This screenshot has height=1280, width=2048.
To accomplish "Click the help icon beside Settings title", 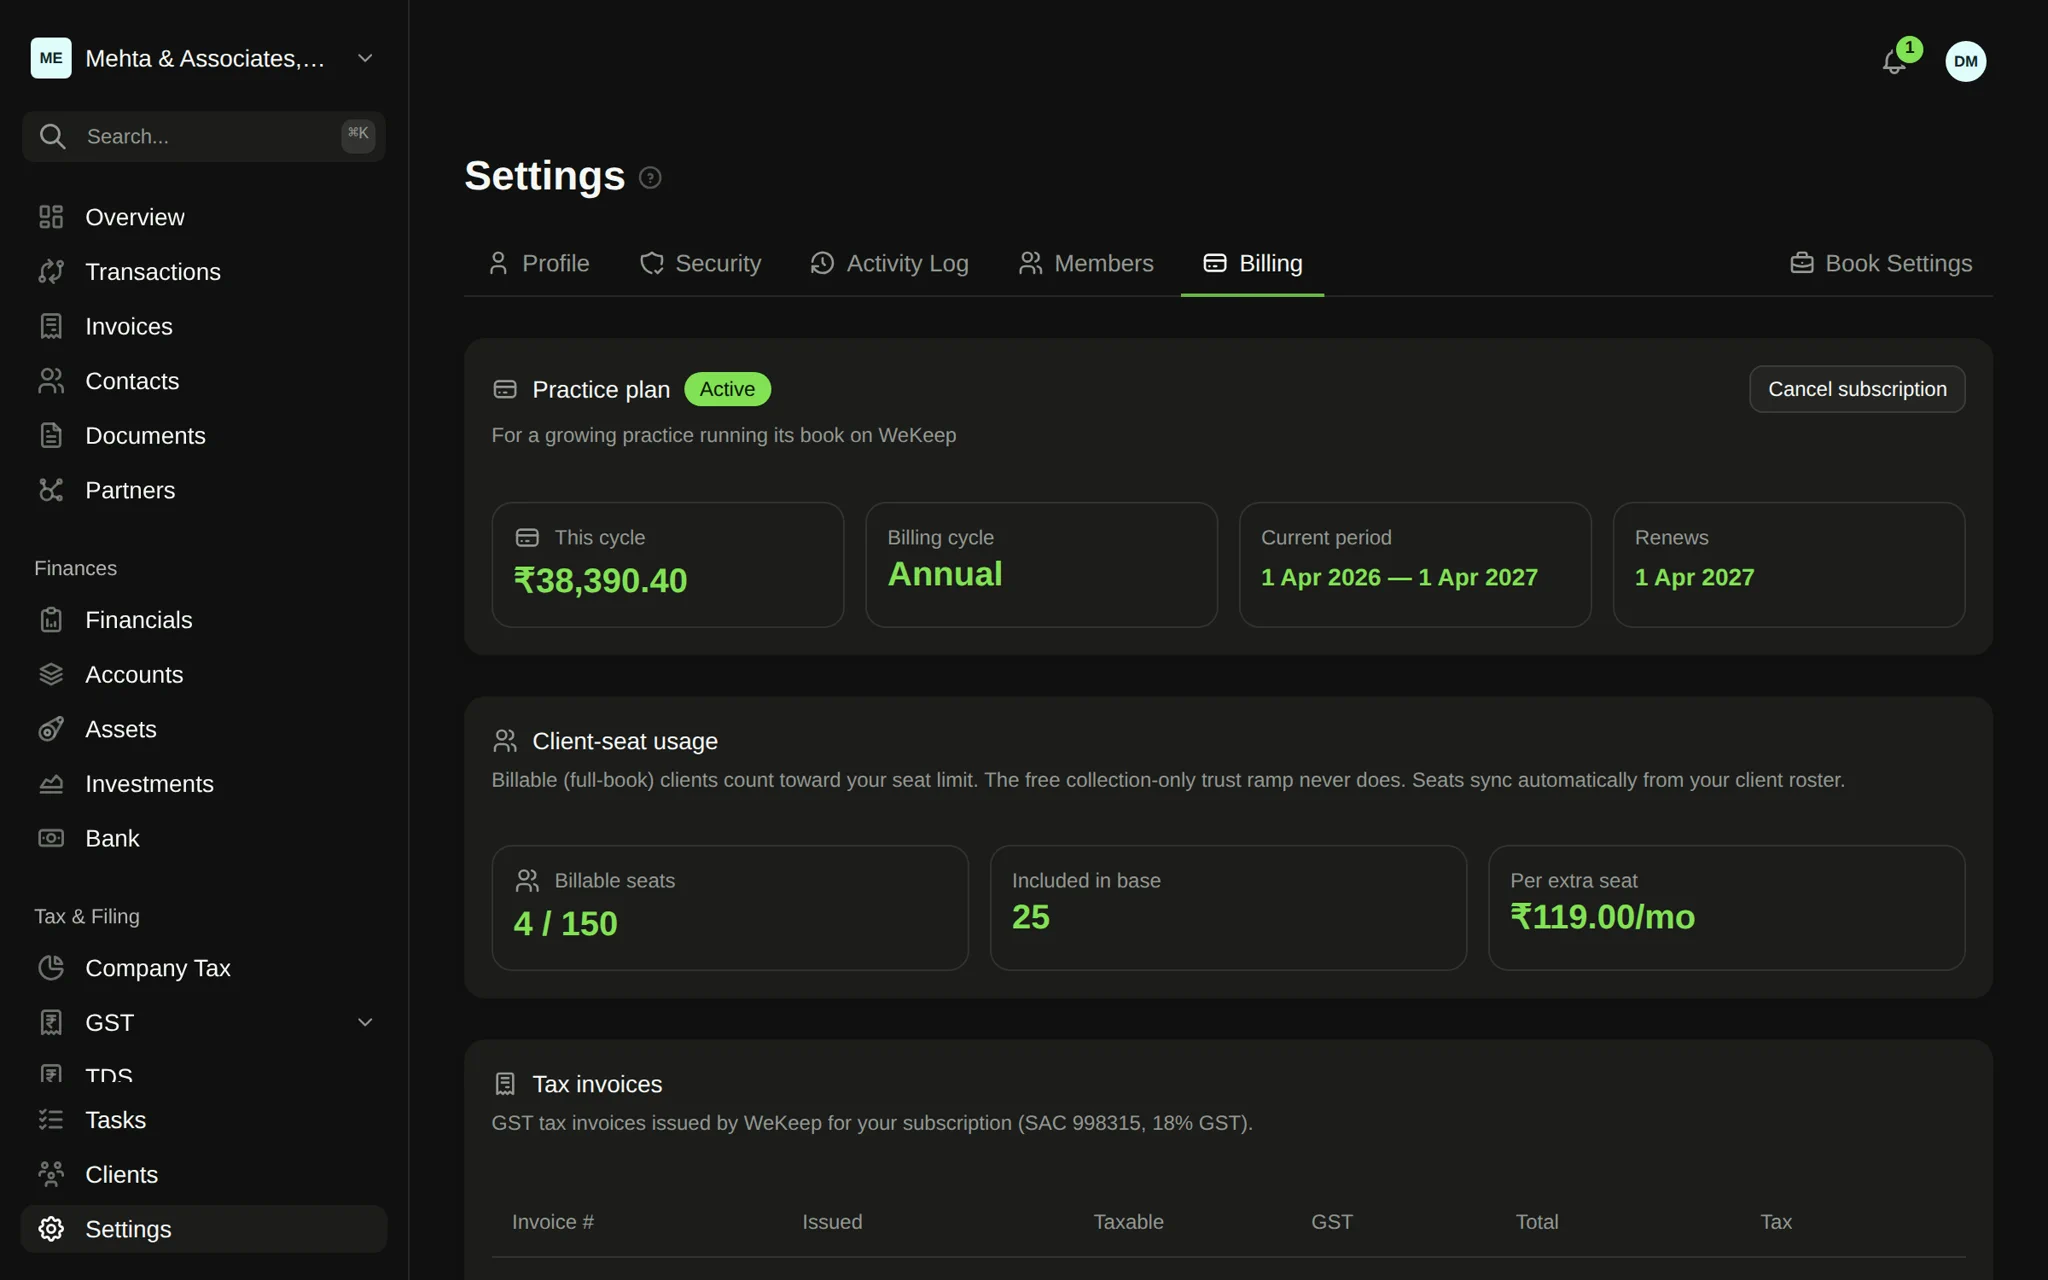I will [x=650, y=178].
